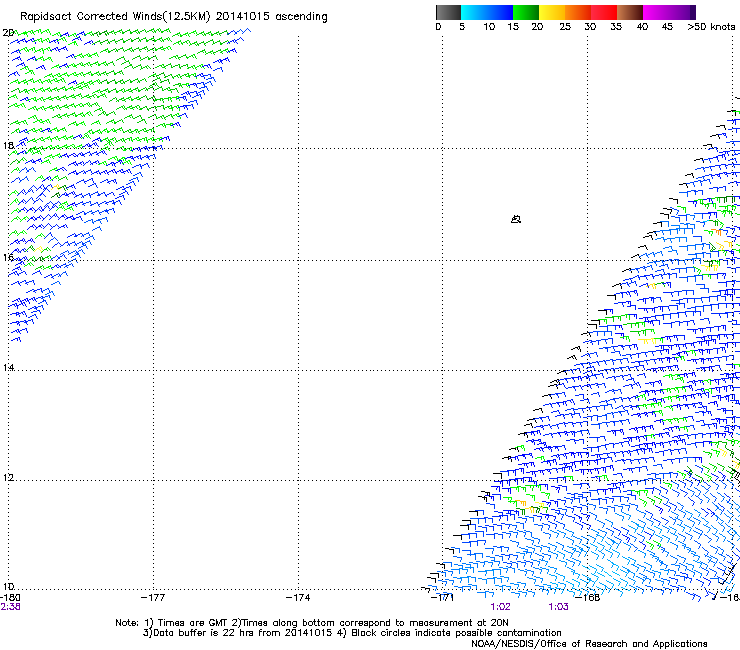Click the red 30-35 knots legend segment
This screenshot has width=740, height=650.
[x=604, y=12]
